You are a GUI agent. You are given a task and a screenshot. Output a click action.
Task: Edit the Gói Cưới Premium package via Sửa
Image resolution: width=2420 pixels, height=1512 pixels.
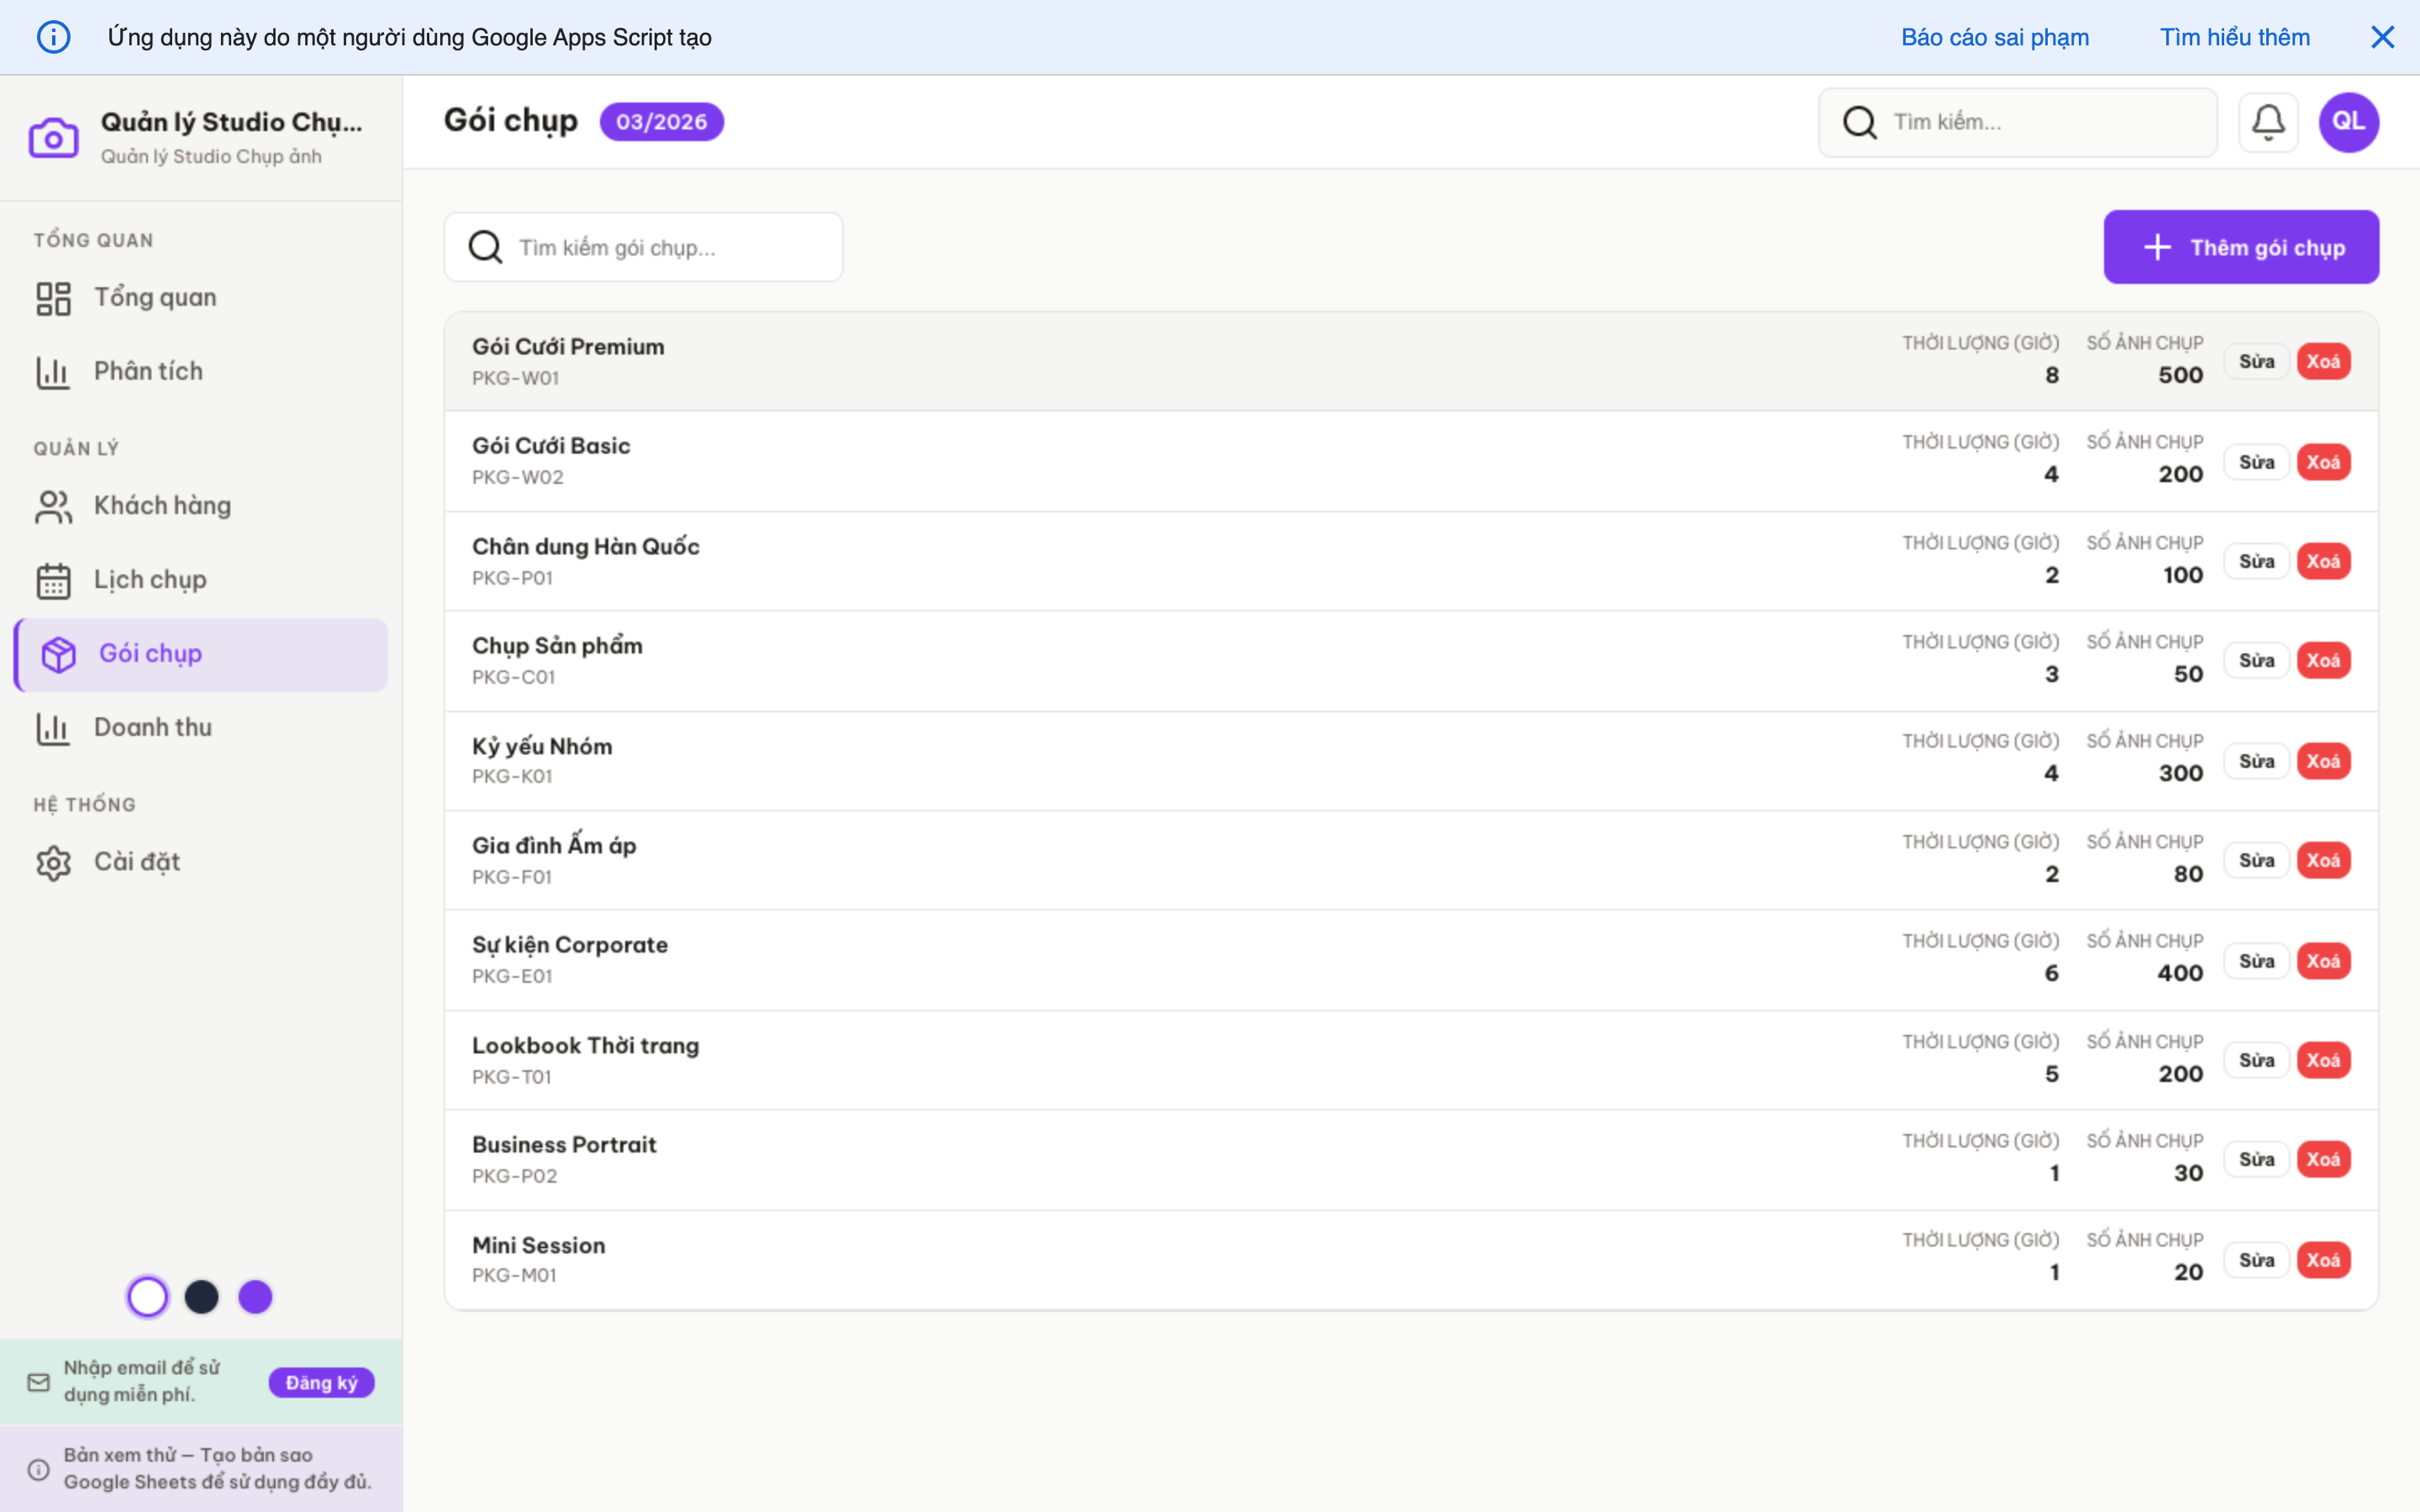point(2258,361)
